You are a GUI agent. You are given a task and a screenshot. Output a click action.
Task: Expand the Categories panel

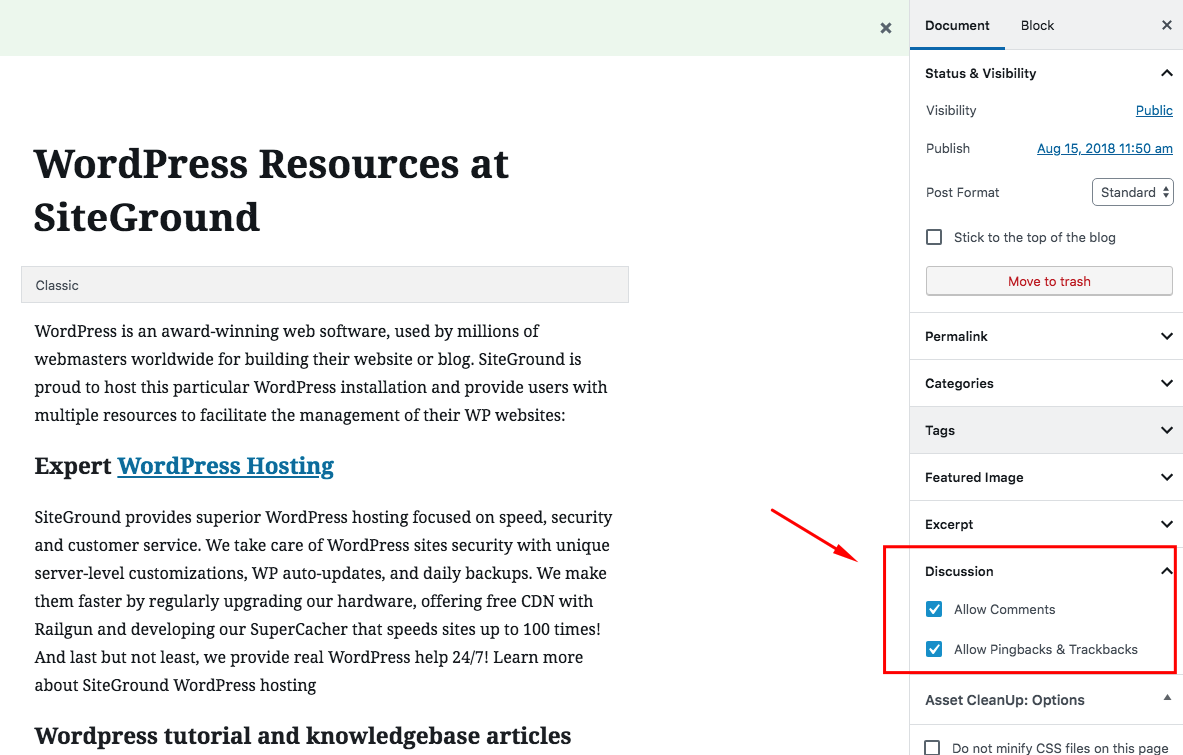(x=1166, y=383)
